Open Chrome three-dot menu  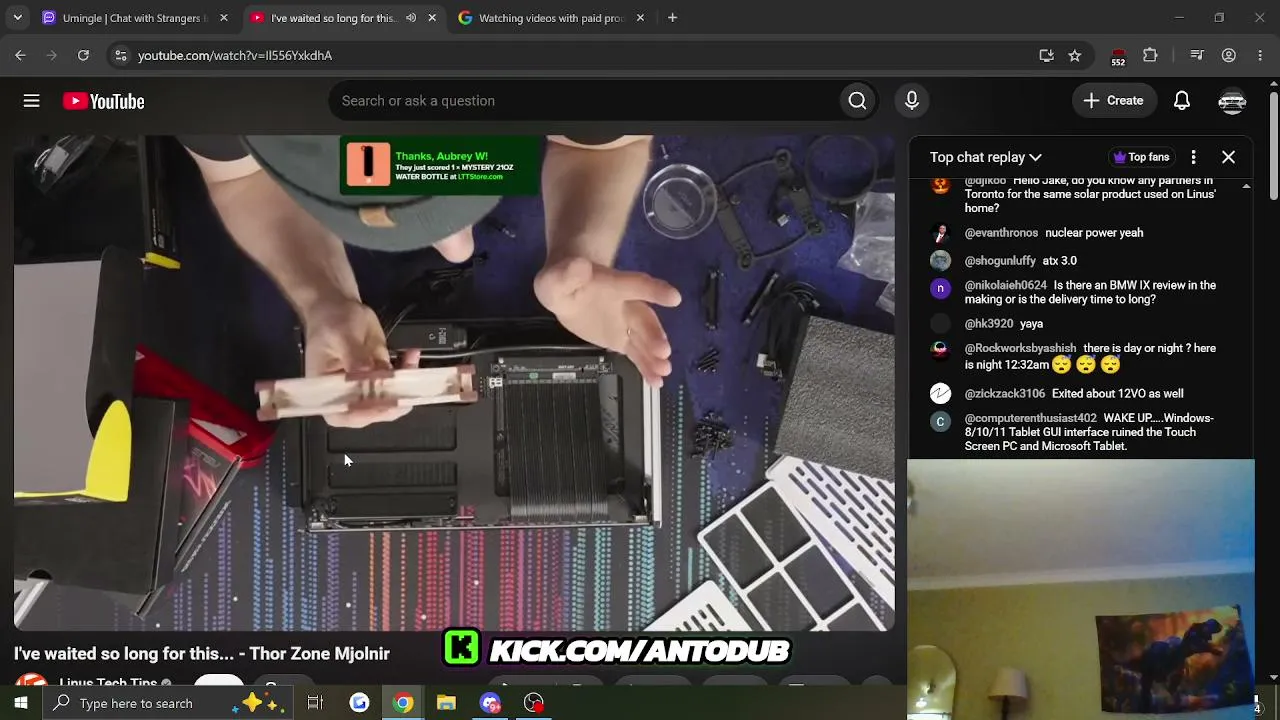1260,56
